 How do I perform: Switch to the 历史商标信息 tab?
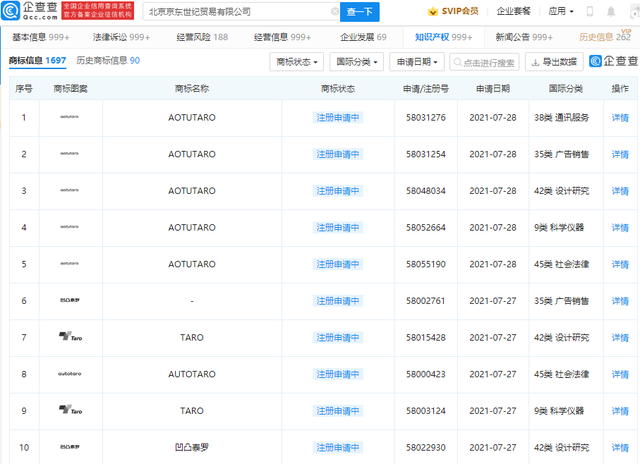(x=108, y=61)
